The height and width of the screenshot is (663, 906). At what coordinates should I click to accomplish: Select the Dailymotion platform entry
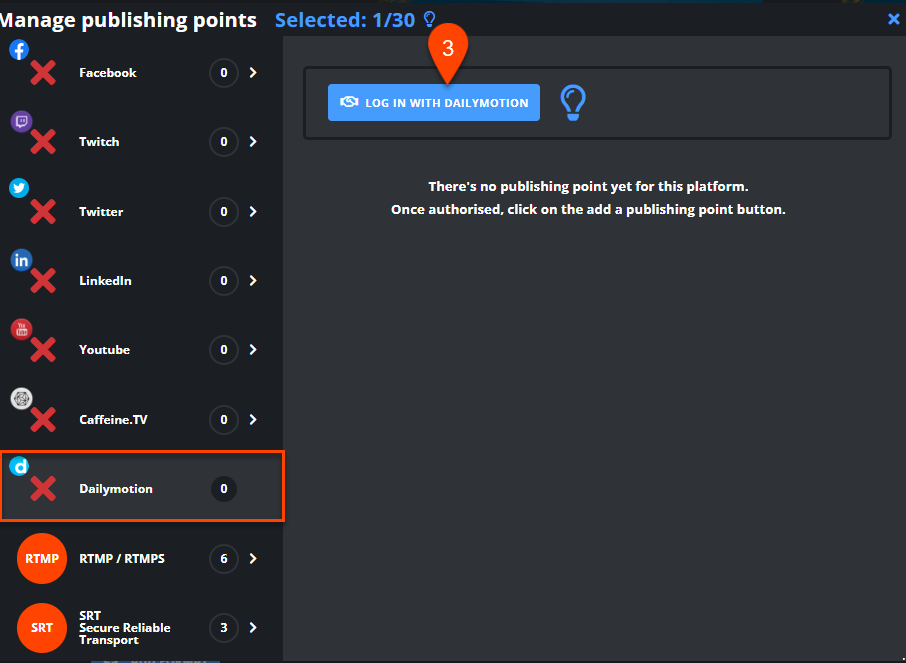tap(142, 487)
